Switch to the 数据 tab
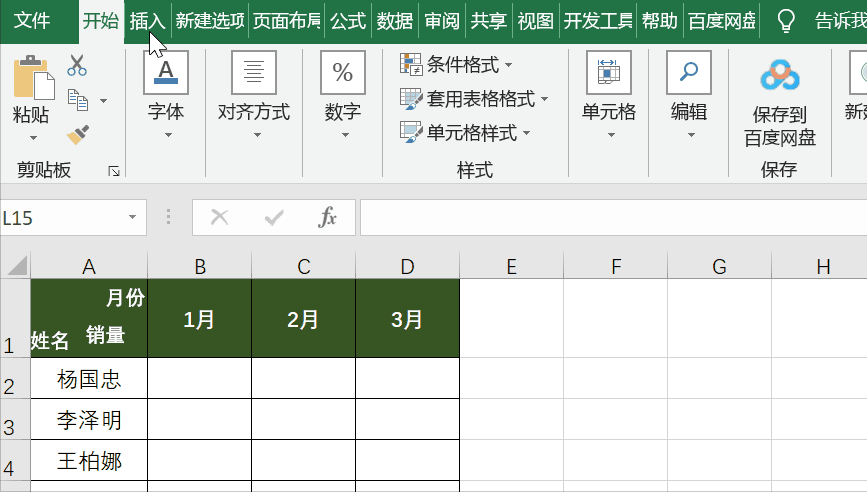Viewport: 867px width, 492px height. click(395, 21)
